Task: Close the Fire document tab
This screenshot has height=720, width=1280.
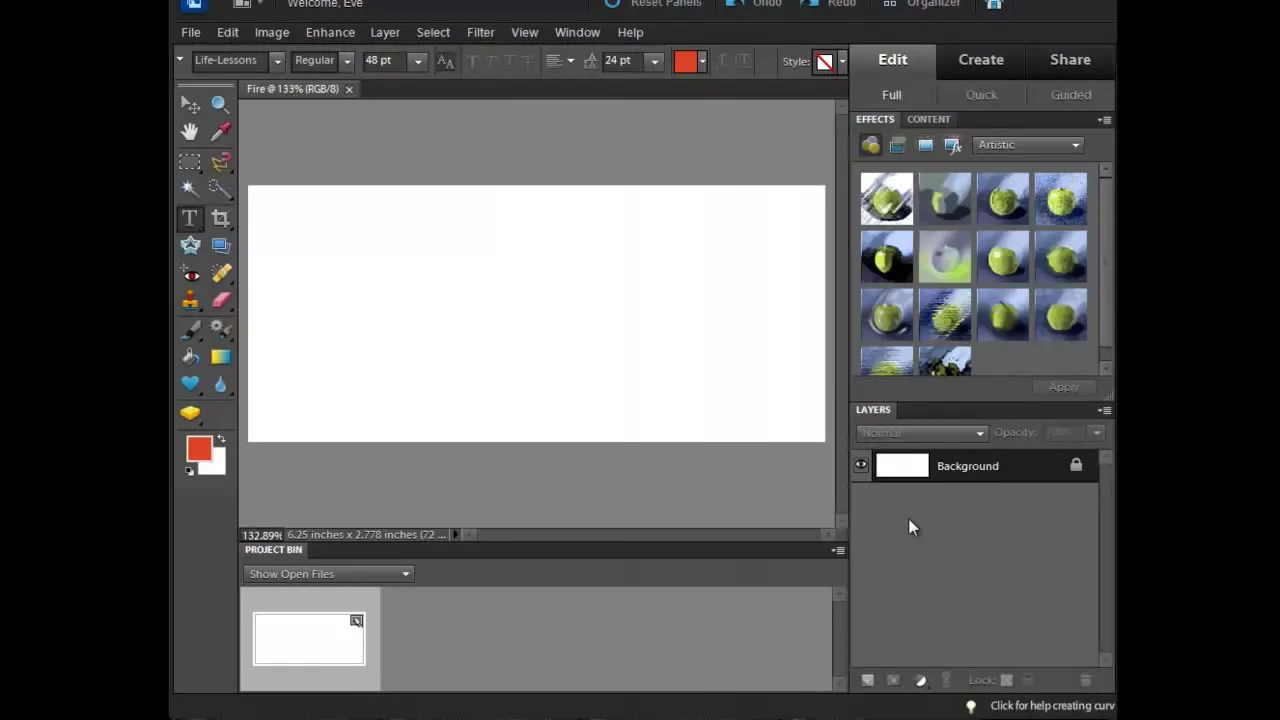Action: [x=349, y=90]
